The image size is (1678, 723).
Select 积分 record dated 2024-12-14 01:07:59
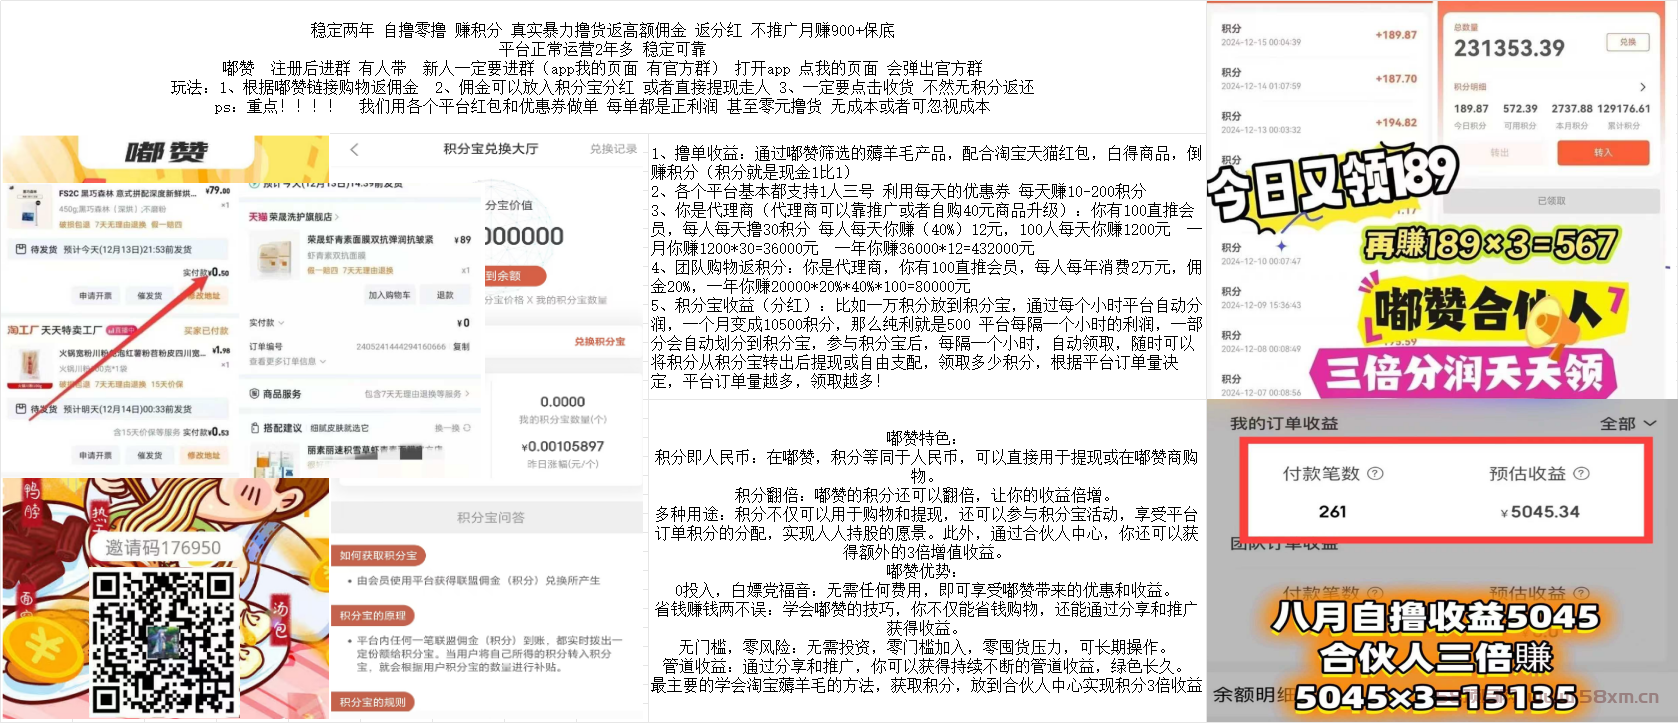(x=1319, y=79)
